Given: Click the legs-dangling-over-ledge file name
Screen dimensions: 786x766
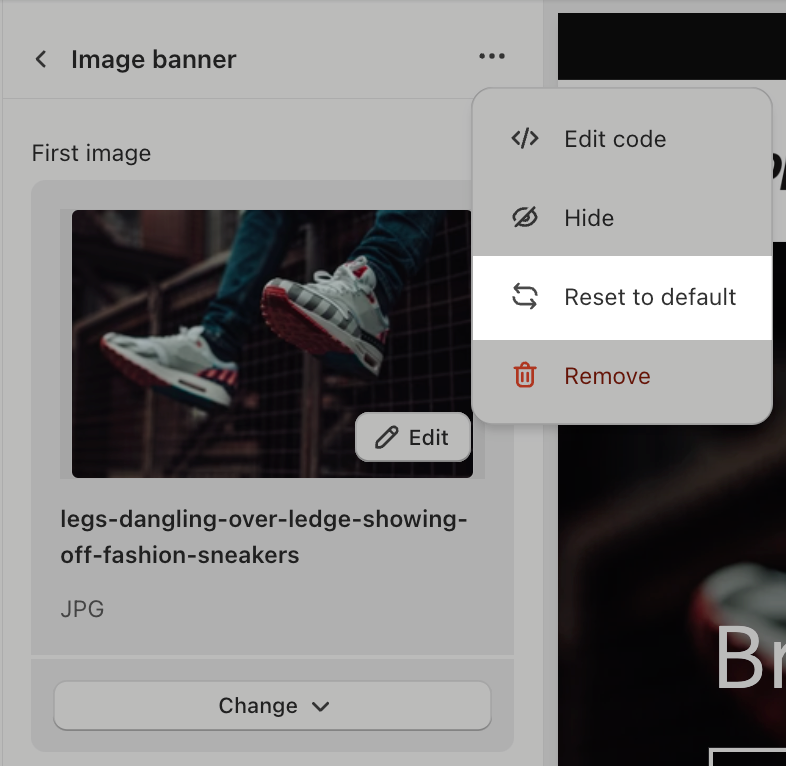Looking at the screenshot, I should click(x=264, y=537).
